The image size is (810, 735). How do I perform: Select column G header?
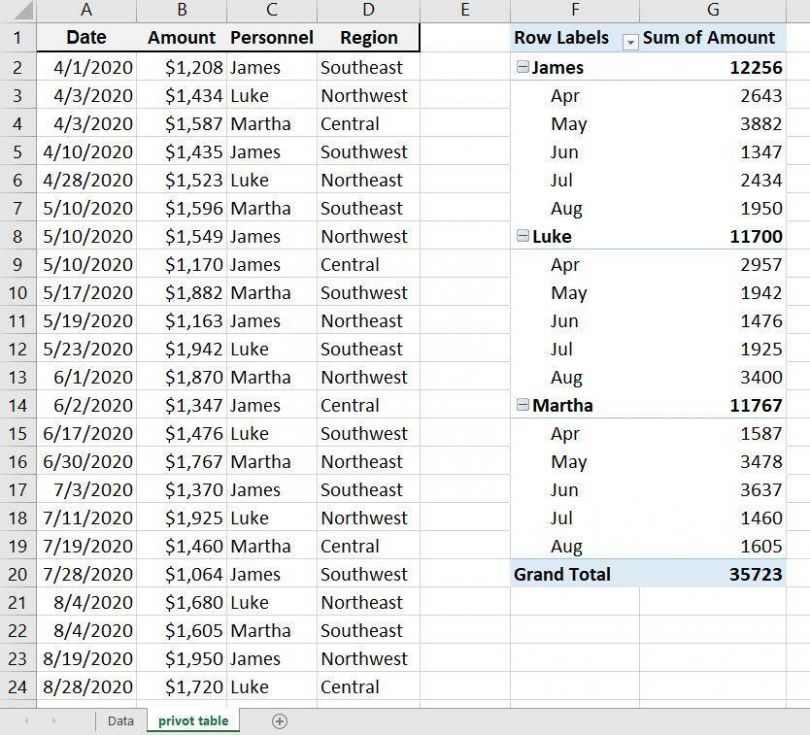tap(713, 11)
